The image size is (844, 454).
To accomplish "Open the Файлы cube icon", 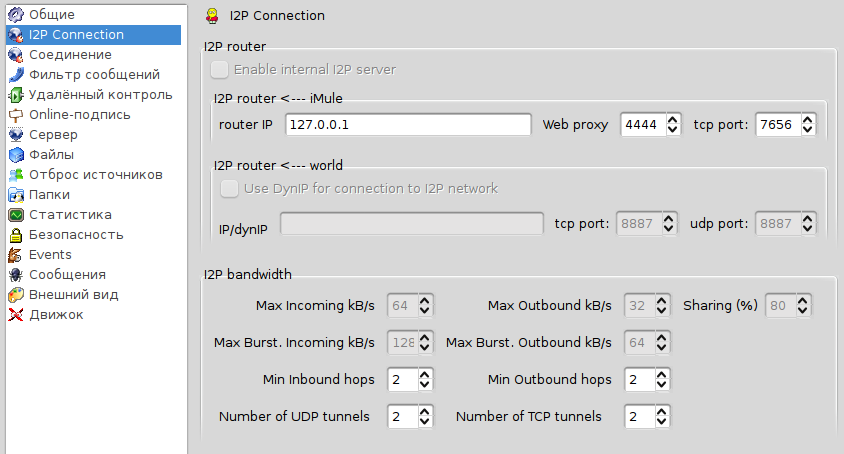I will click(16, 155).
